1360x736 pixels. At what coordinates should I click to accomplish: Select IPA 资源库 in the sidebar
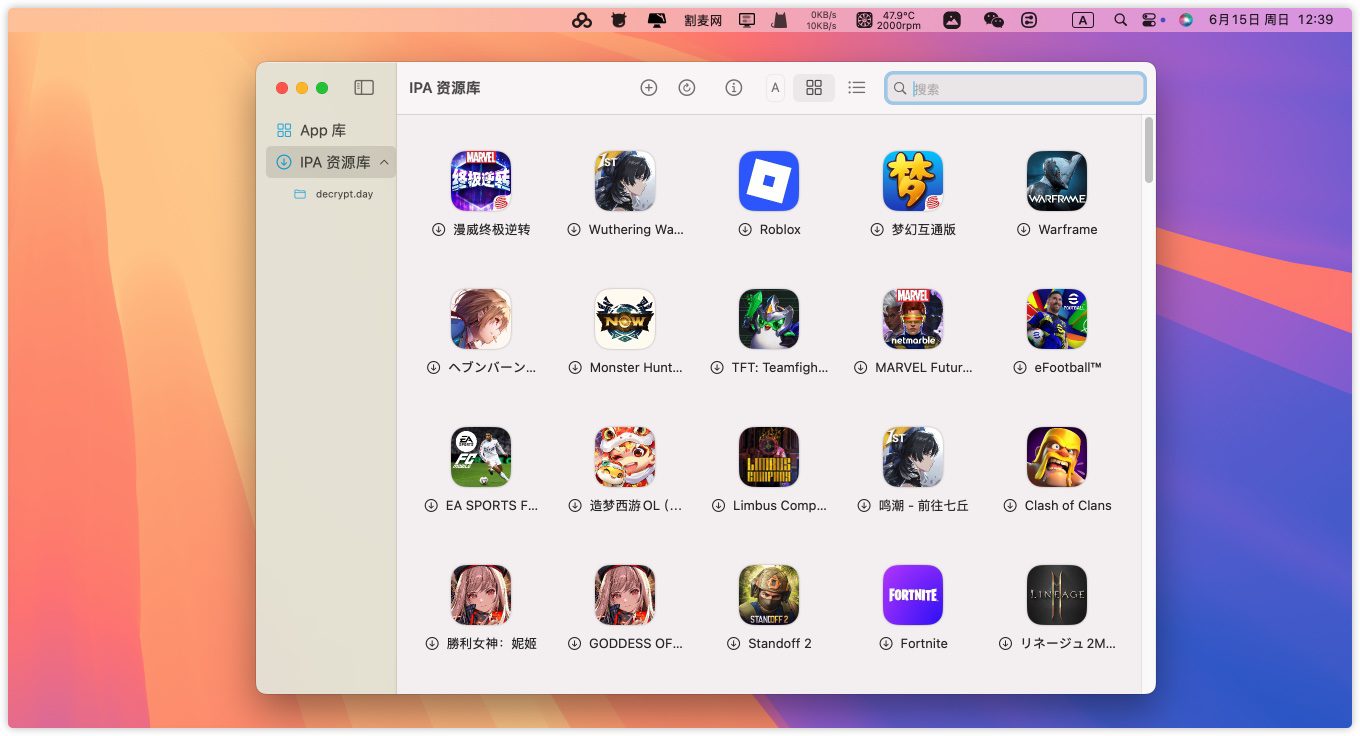[x=330, y=162]
